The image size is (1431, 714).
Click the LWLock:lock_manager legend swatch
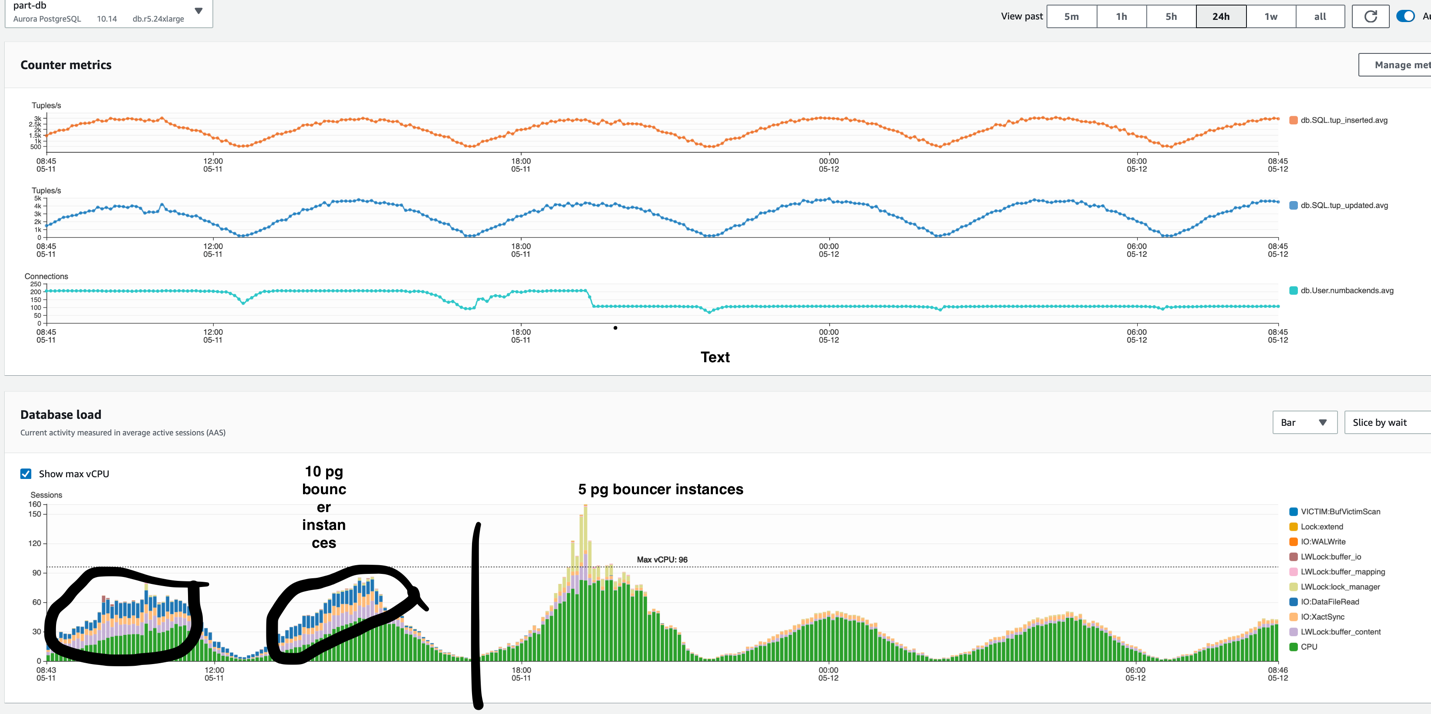(x=1293, y=587)
